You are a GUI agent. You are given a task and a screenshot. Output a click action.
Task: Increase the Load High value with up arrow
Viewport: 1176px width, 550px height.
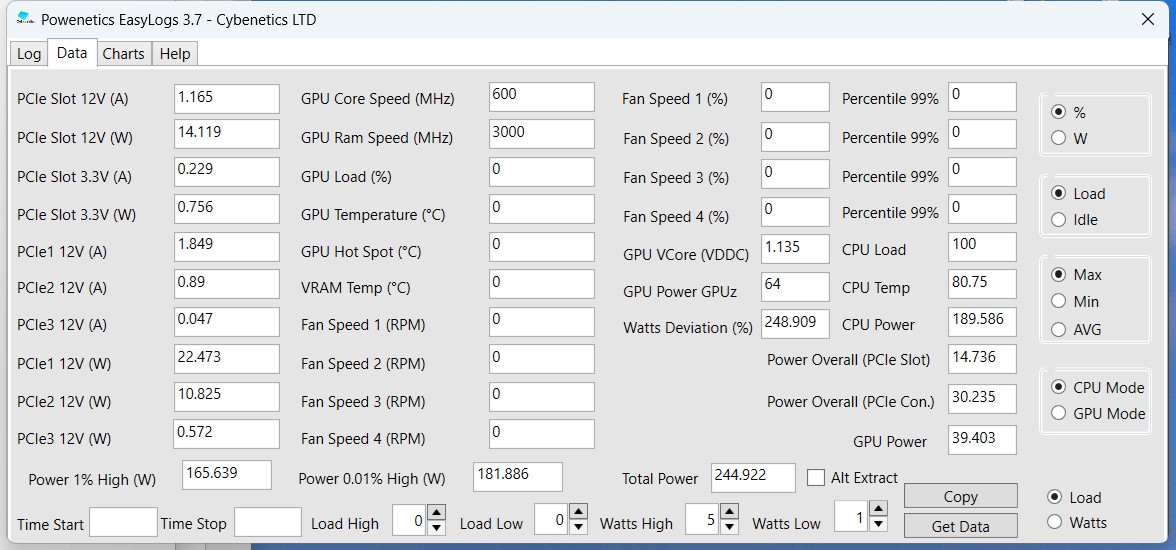point(436,513)
